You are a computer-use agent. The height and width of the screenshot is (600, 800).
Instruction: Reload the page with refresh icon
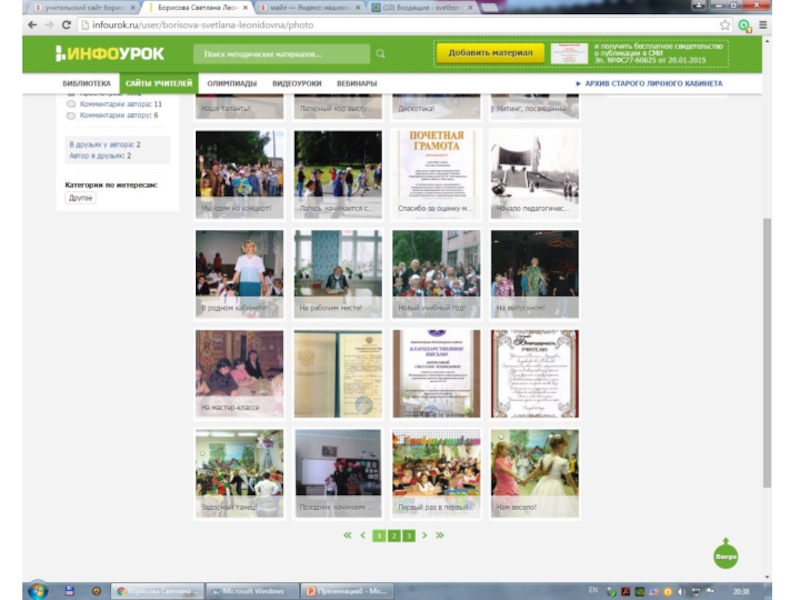click(x=66, y=25)
